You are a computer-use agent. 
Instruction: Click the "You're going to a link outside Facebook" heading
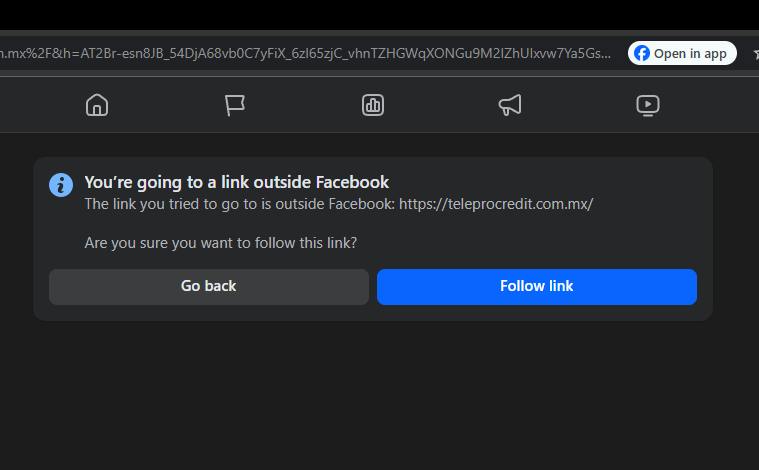[237, 182]
